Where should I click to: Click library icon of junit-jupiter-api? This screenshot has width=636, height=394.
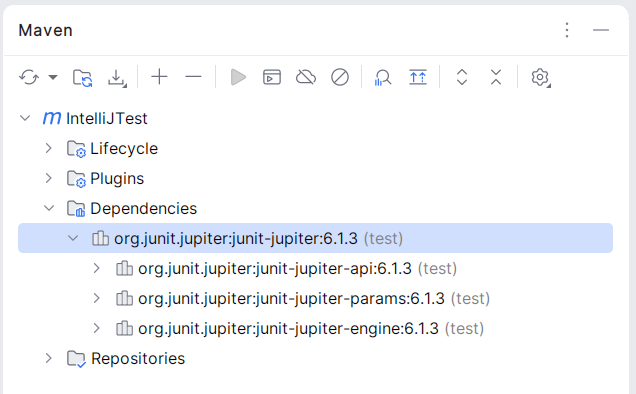click(x=124, y=269)
